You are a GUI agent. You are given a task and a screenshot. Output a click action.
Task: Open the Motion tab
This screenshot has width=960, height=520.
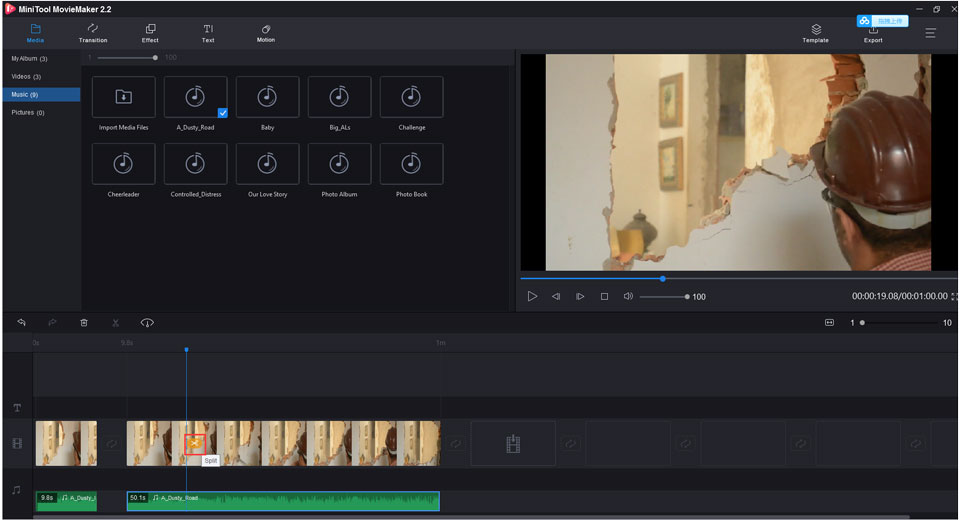[x=266, y=33]
